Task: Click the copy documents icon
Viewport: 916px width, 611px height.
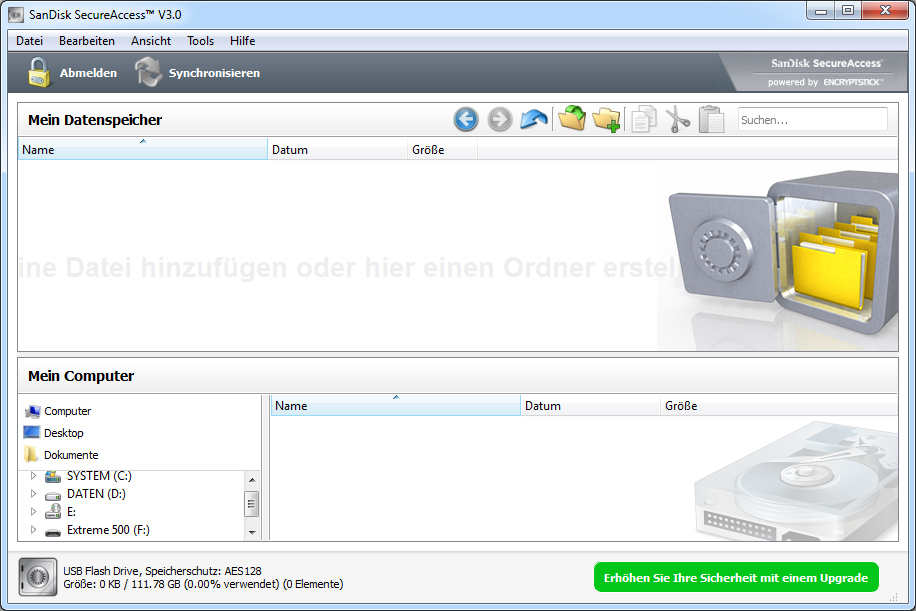Action: [644, 119]
